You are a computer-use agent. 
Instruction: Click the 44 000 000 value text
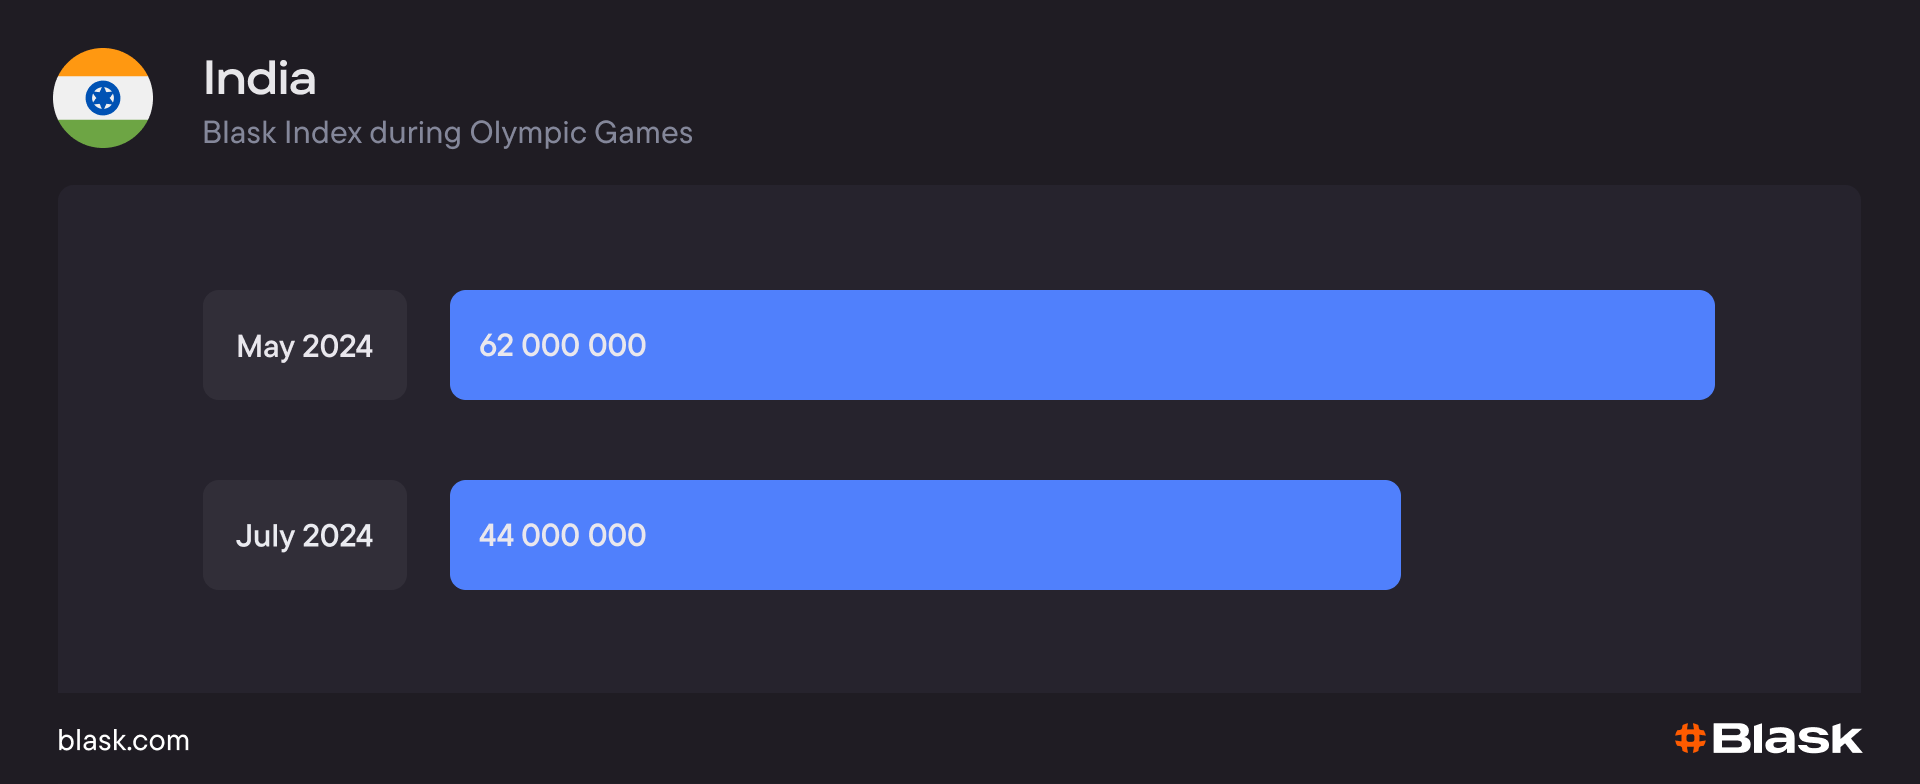562,535
